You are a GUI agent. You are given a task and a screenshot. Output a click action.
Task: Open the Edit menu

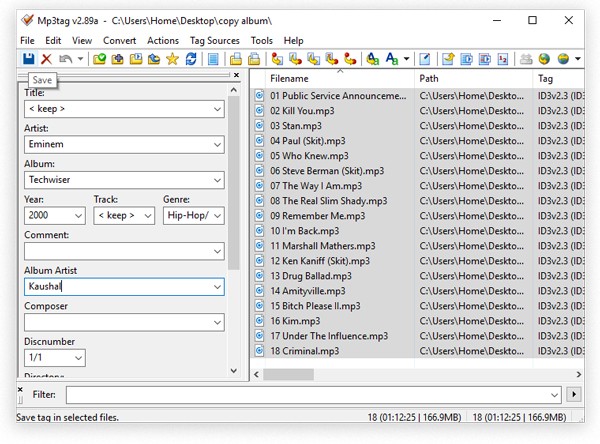(x=53, y=41)
